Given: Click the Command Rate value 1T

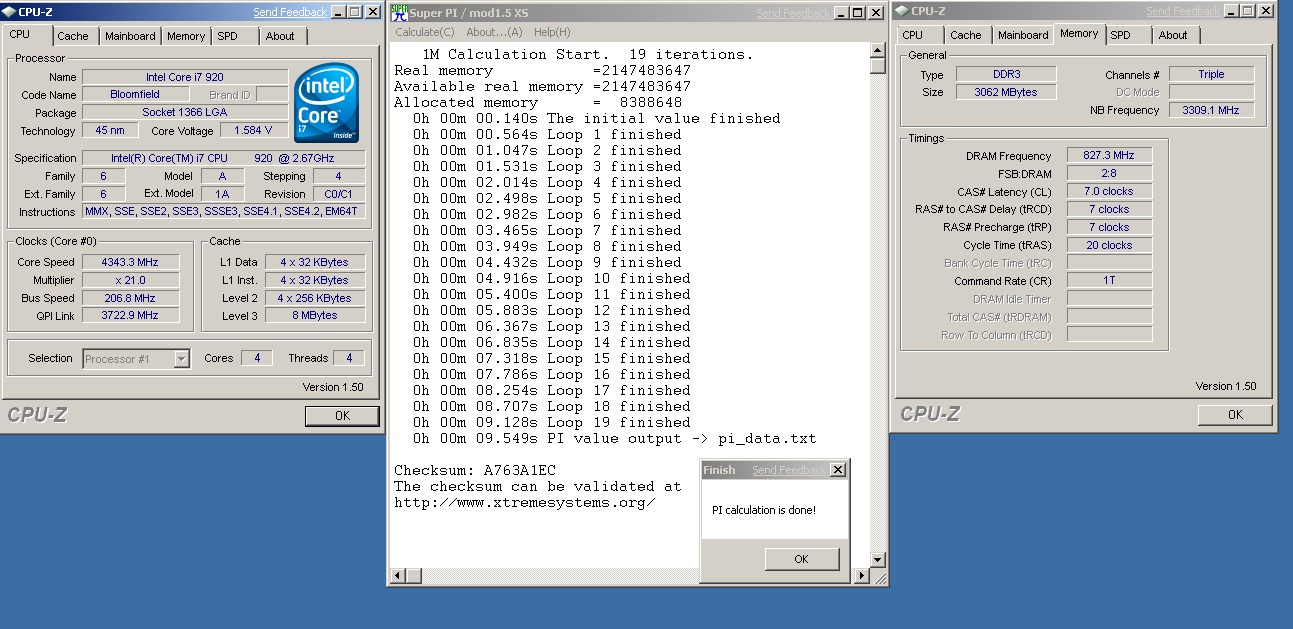Looking at the screenshot, I should click(x=1109, y=281).
